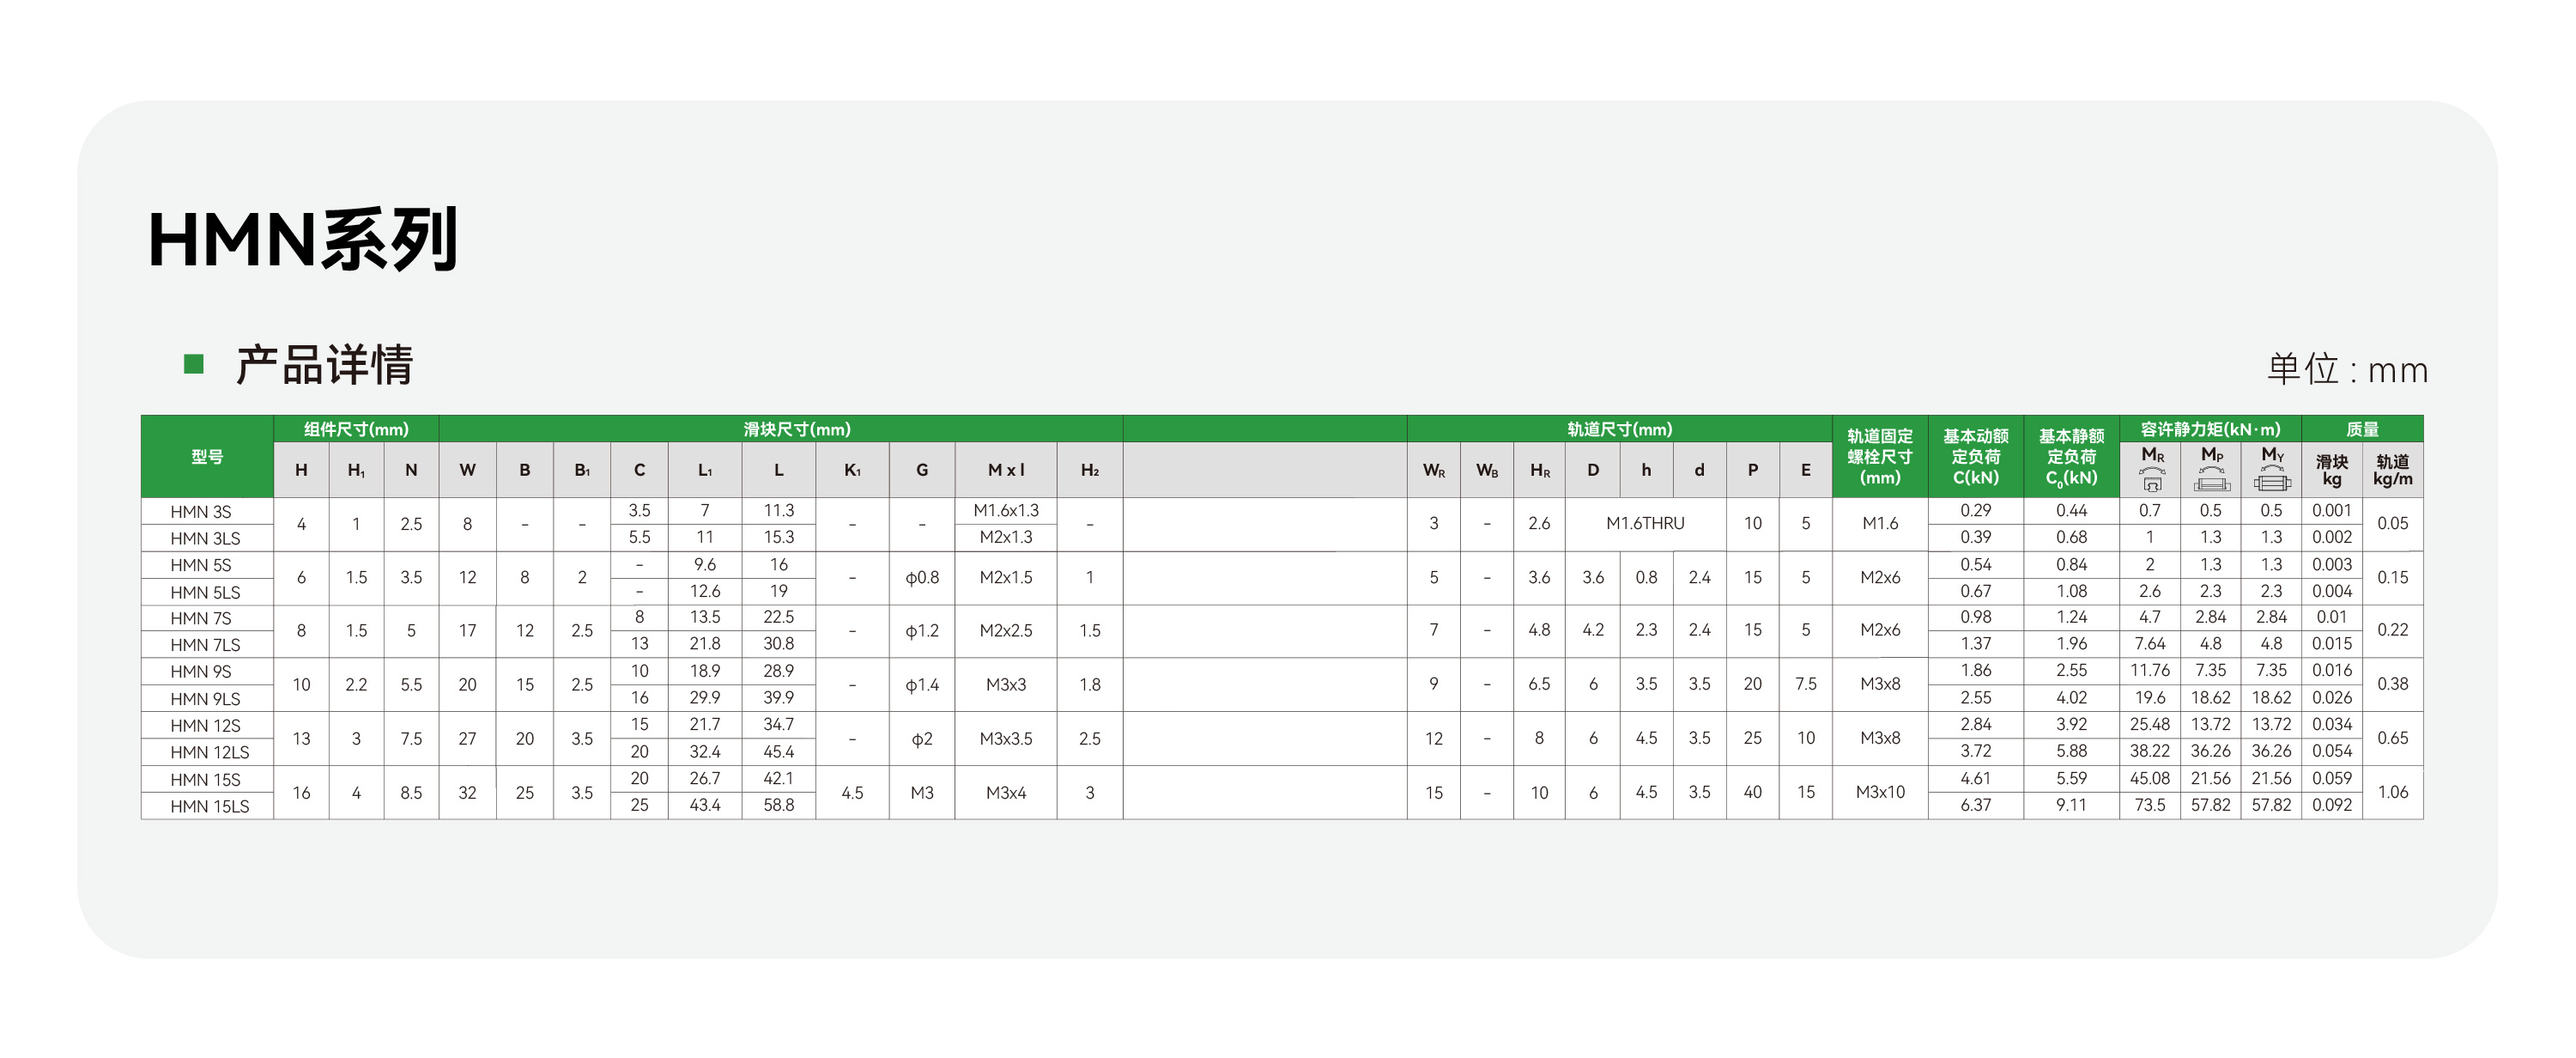Click the HMN 12LS model name
Image resolution: width=2576 pixels, height=1058 pixels.
pyautogui.click(x=209, y=752)
